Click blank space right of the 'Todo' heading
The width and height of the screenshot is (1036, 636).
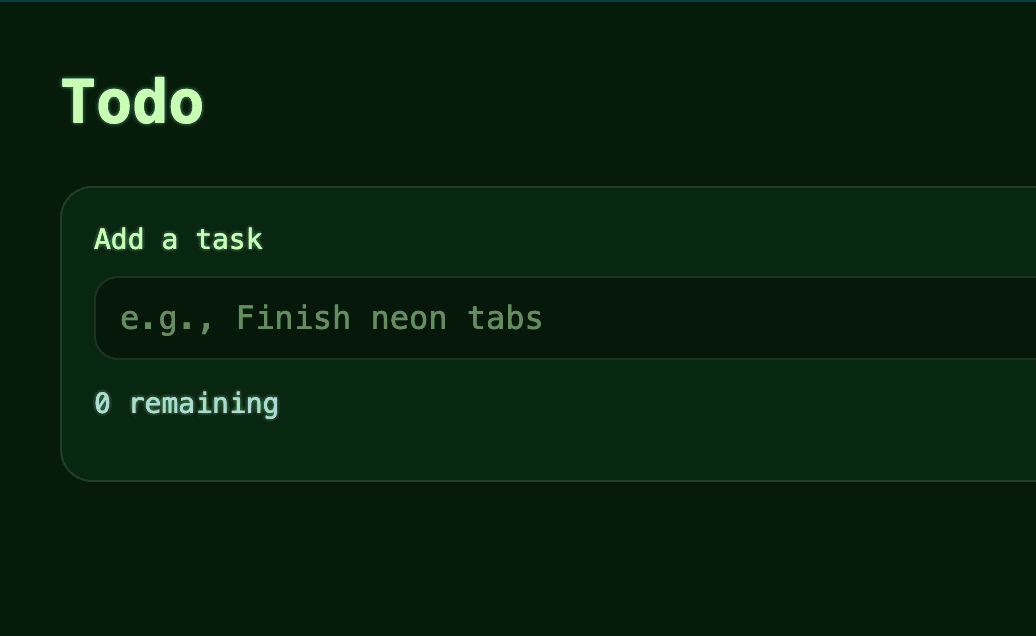point(600,102)
